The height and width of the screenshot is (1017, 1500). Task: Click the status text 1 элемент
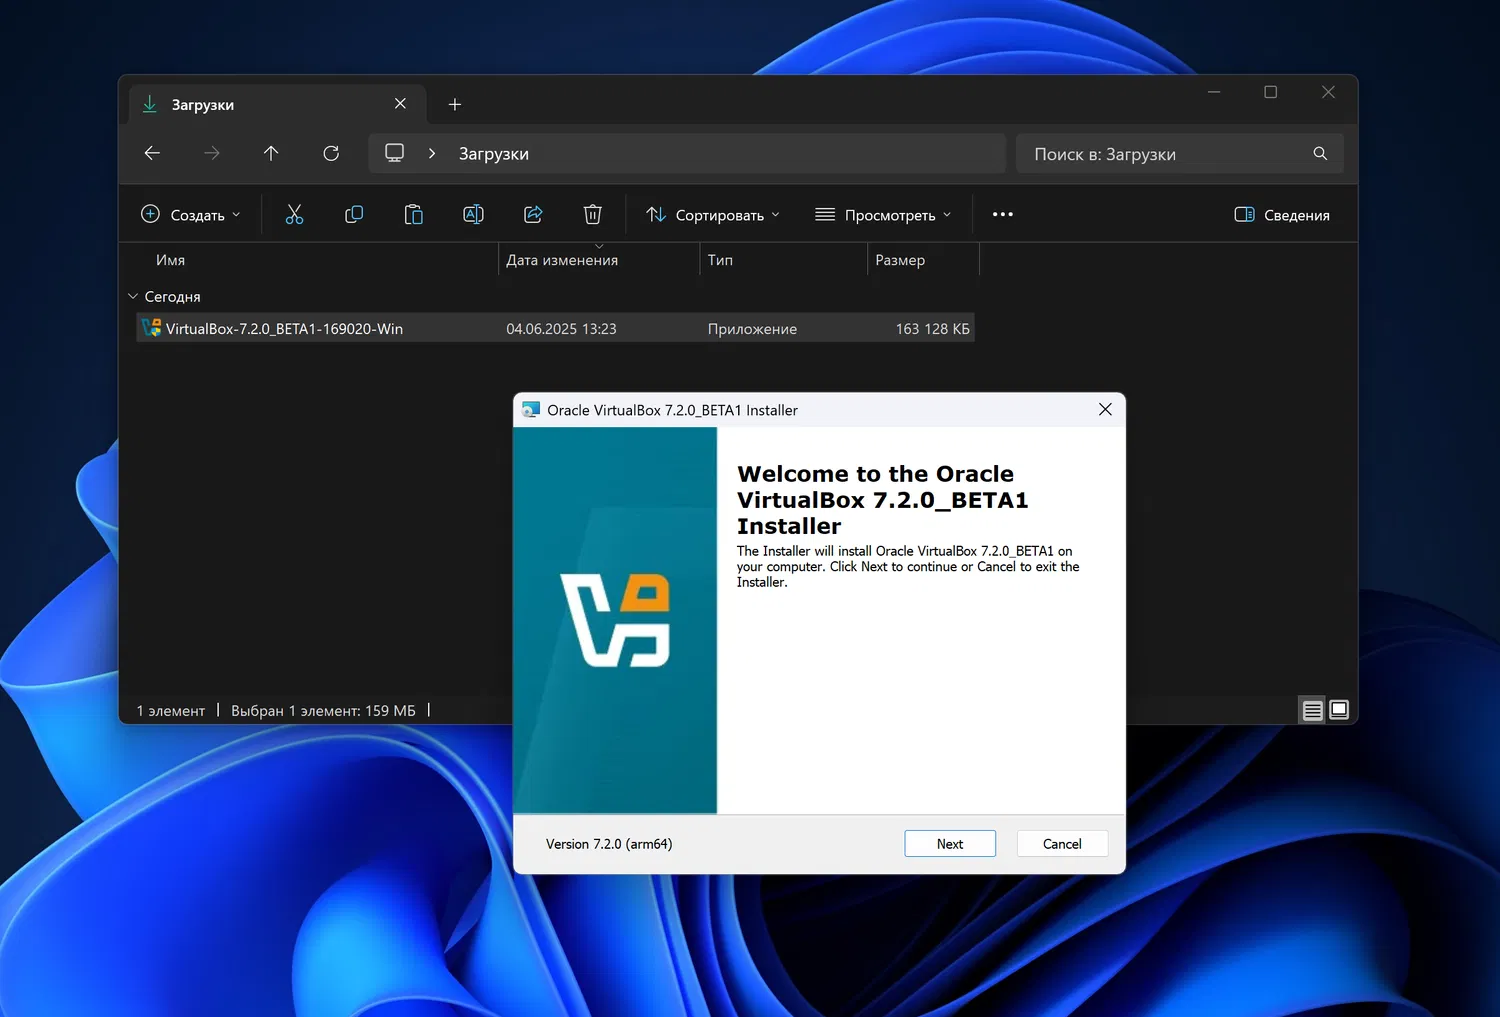(x=171, y=711)
